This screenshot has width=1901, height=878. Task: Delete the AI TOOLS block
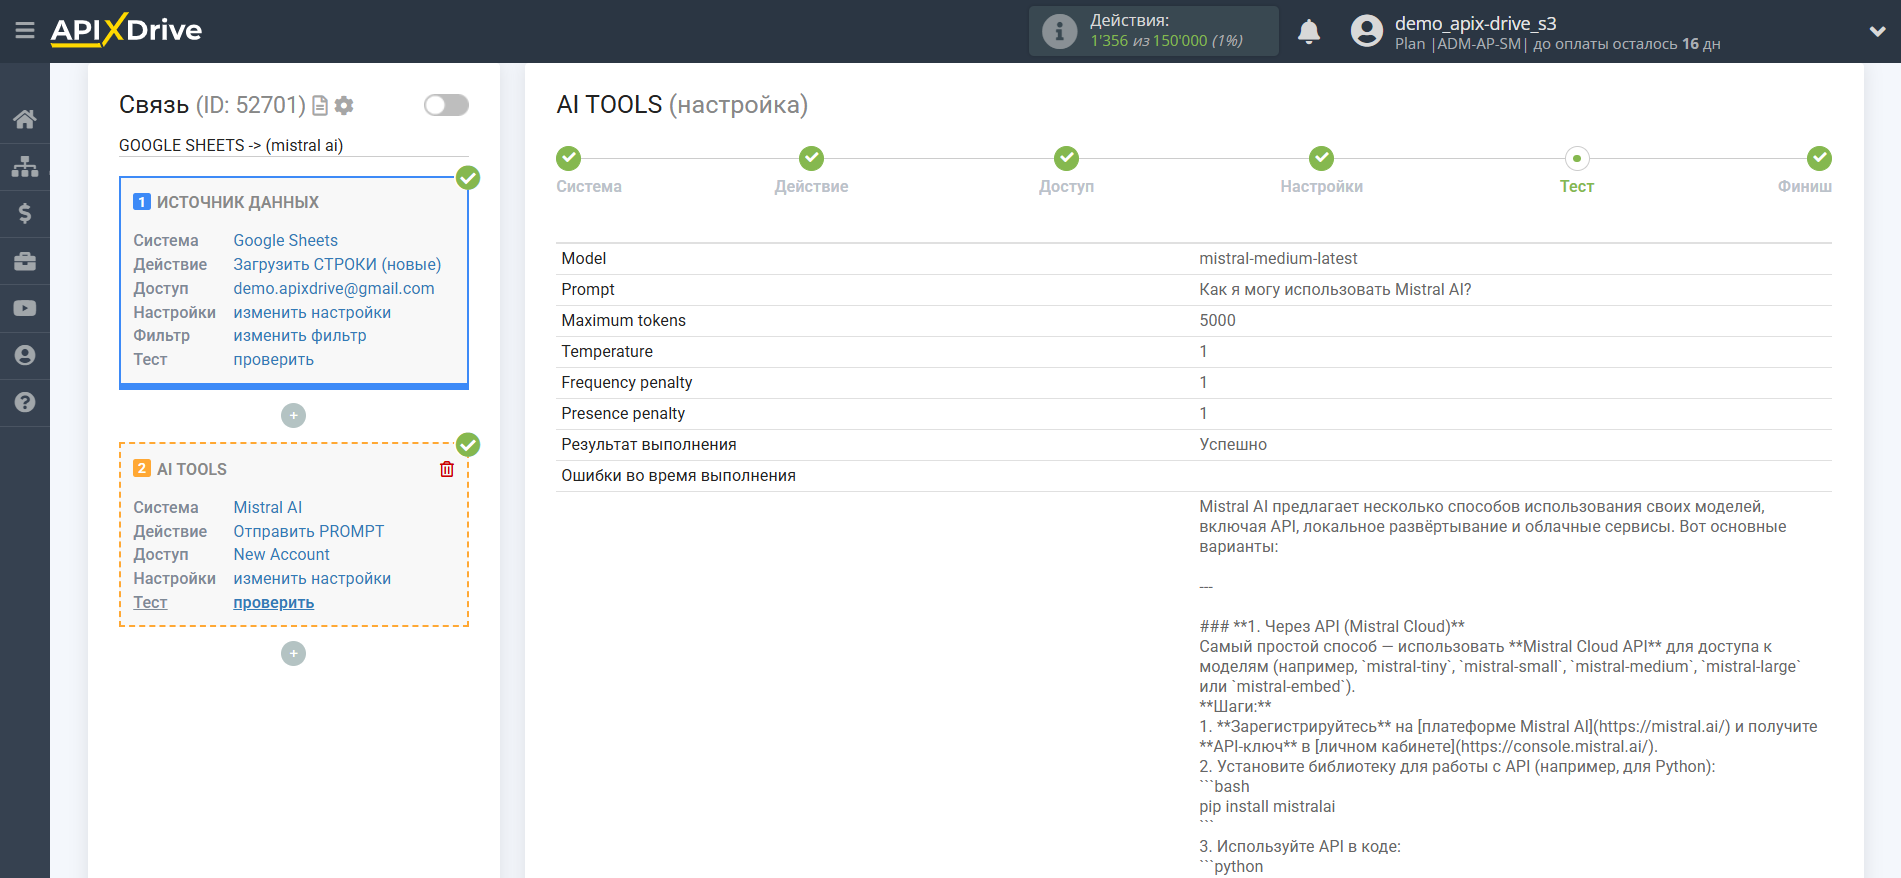[x=447, y=469]
